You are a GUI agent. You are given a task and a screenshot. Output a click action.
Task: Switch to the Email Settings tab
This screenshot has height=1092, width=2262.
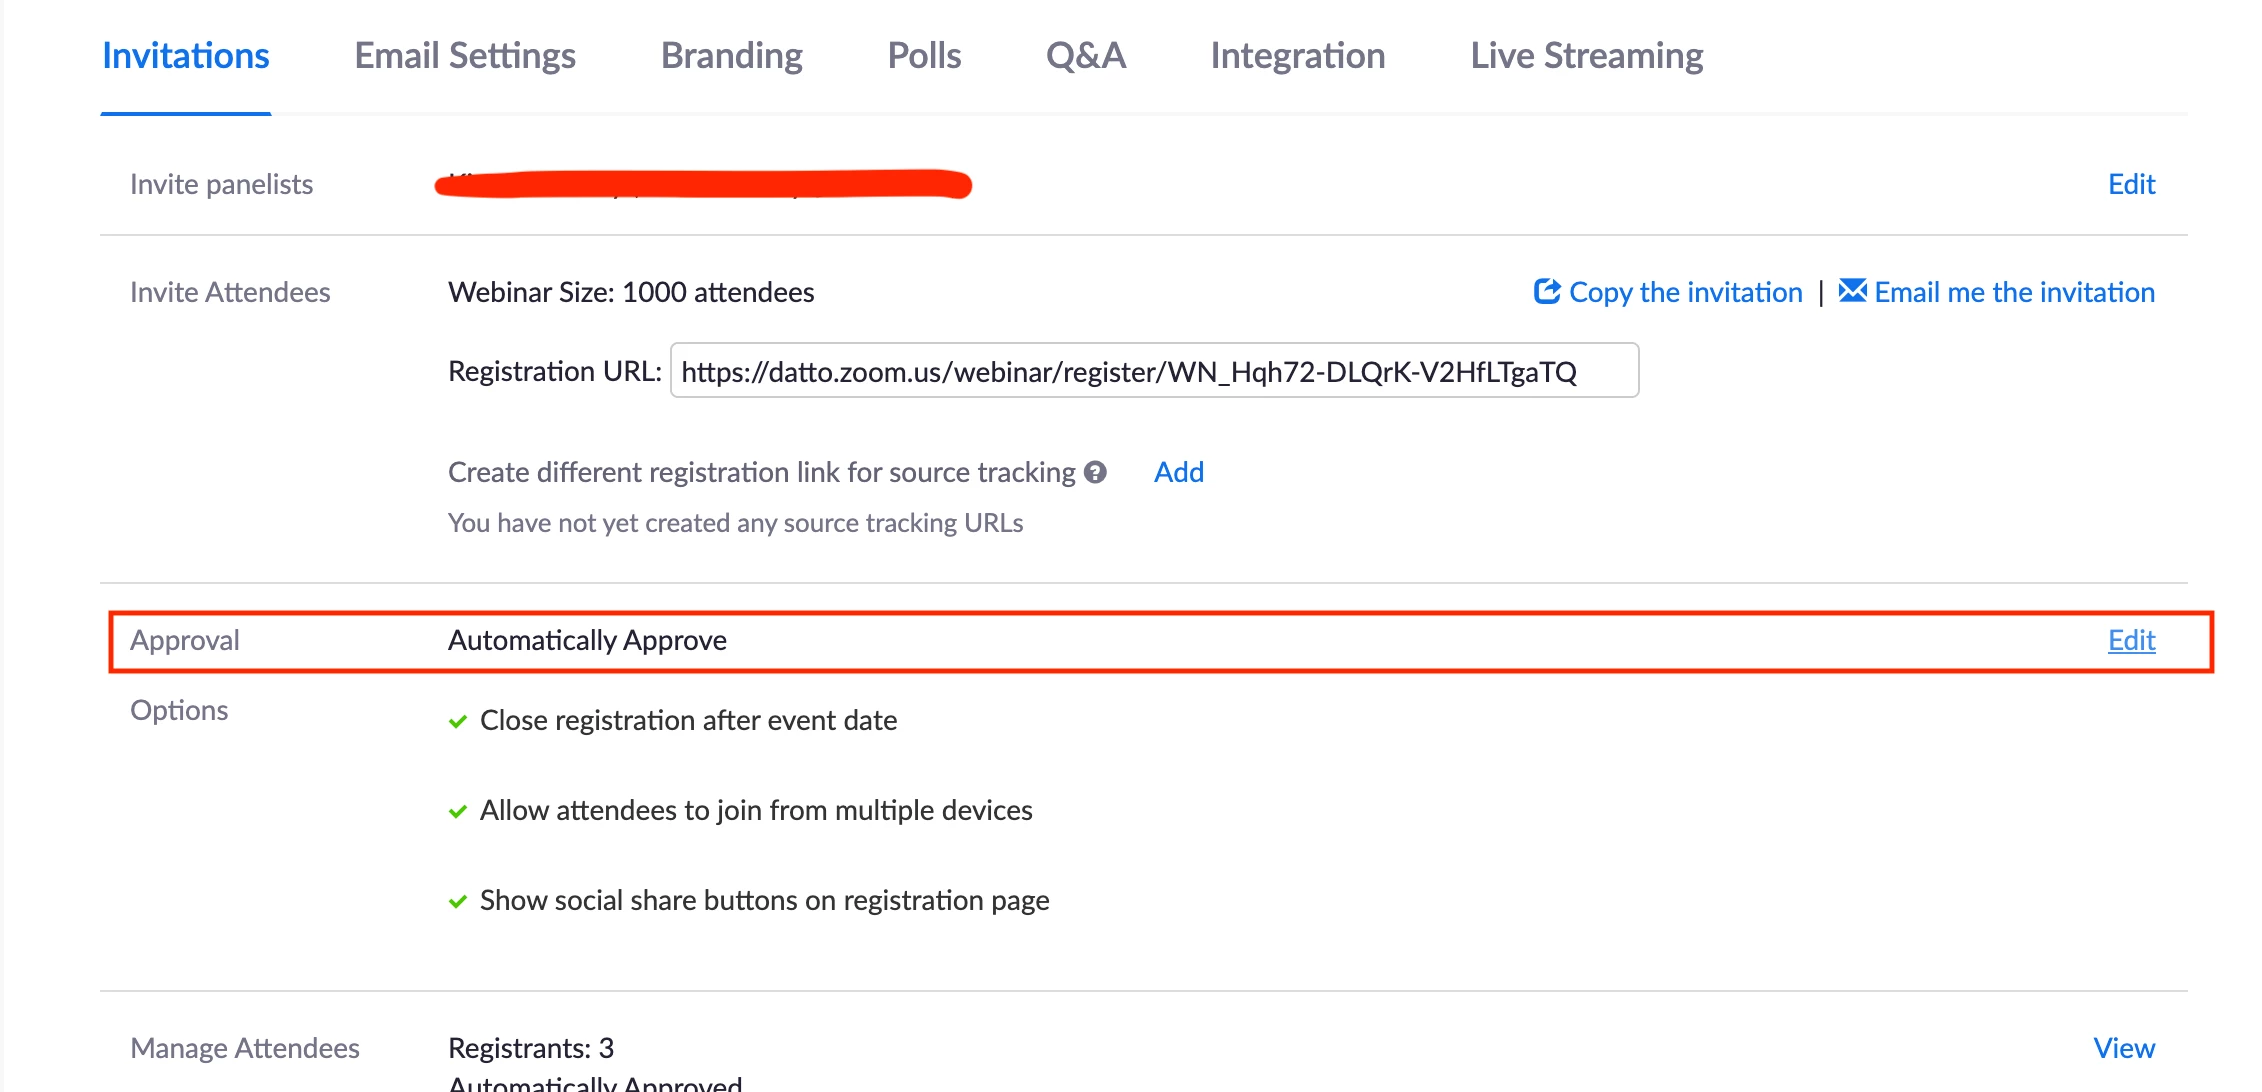click(465, 56)
